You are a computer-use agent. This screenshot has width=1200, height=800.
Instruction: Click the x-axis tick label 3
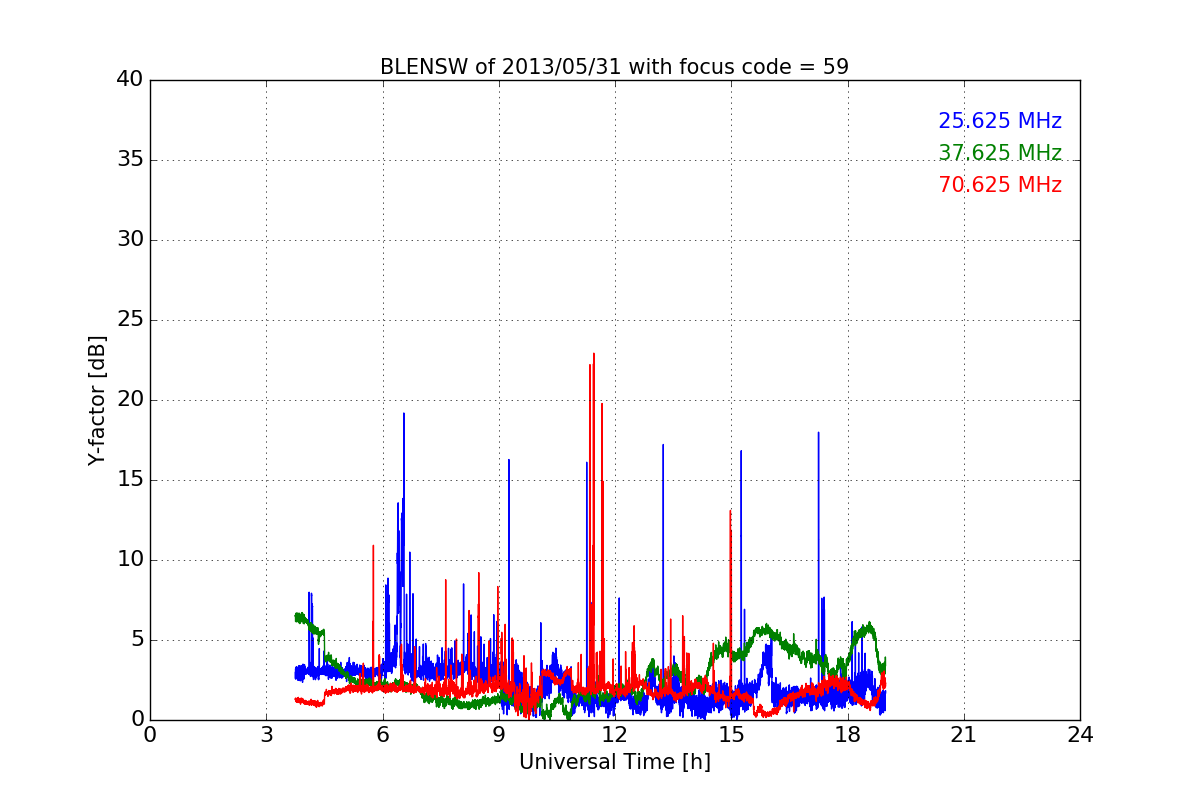pyautogui.click(x=266, y=735)
